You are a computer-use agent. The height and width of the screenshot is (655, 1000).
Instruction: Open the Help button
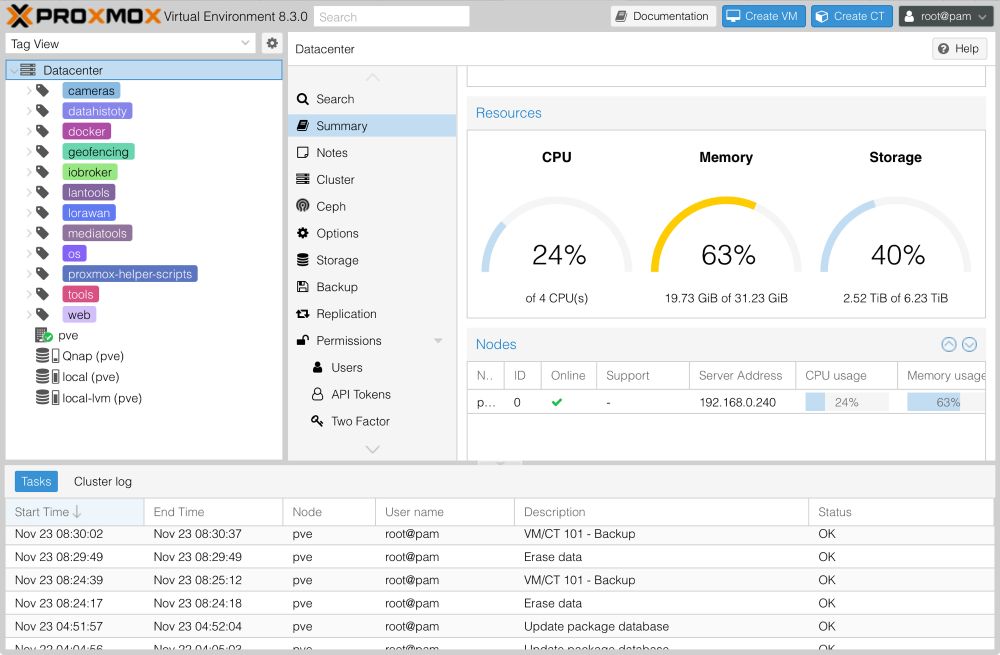959,48
